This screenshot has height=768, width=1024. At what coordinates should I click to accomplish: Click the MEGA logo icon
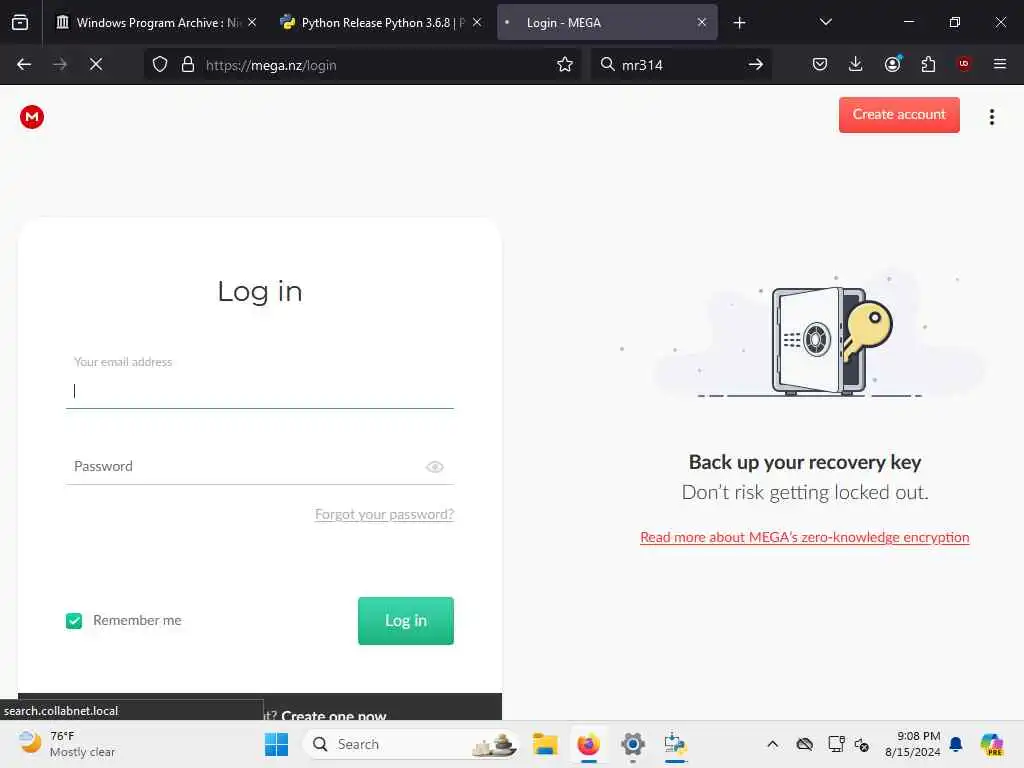tap(31, 117)
